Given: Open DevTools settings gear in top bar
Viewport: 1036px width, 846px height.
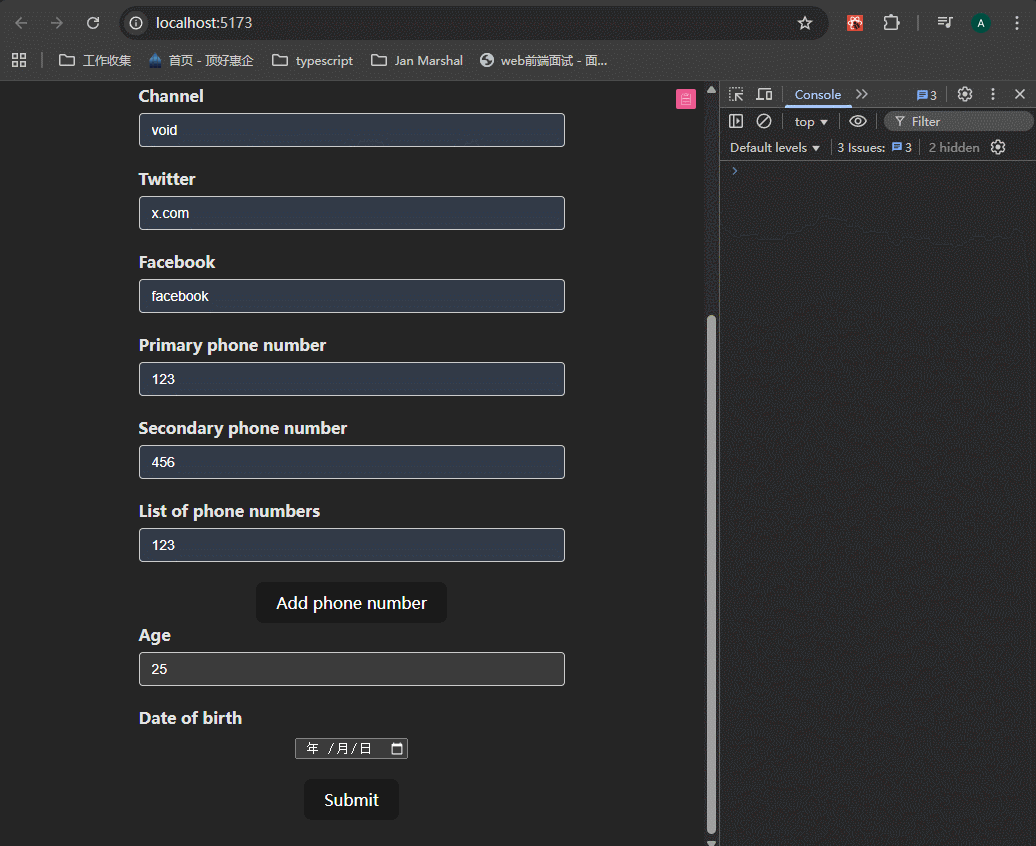Looking at the screenshot, I should (964, 94).
